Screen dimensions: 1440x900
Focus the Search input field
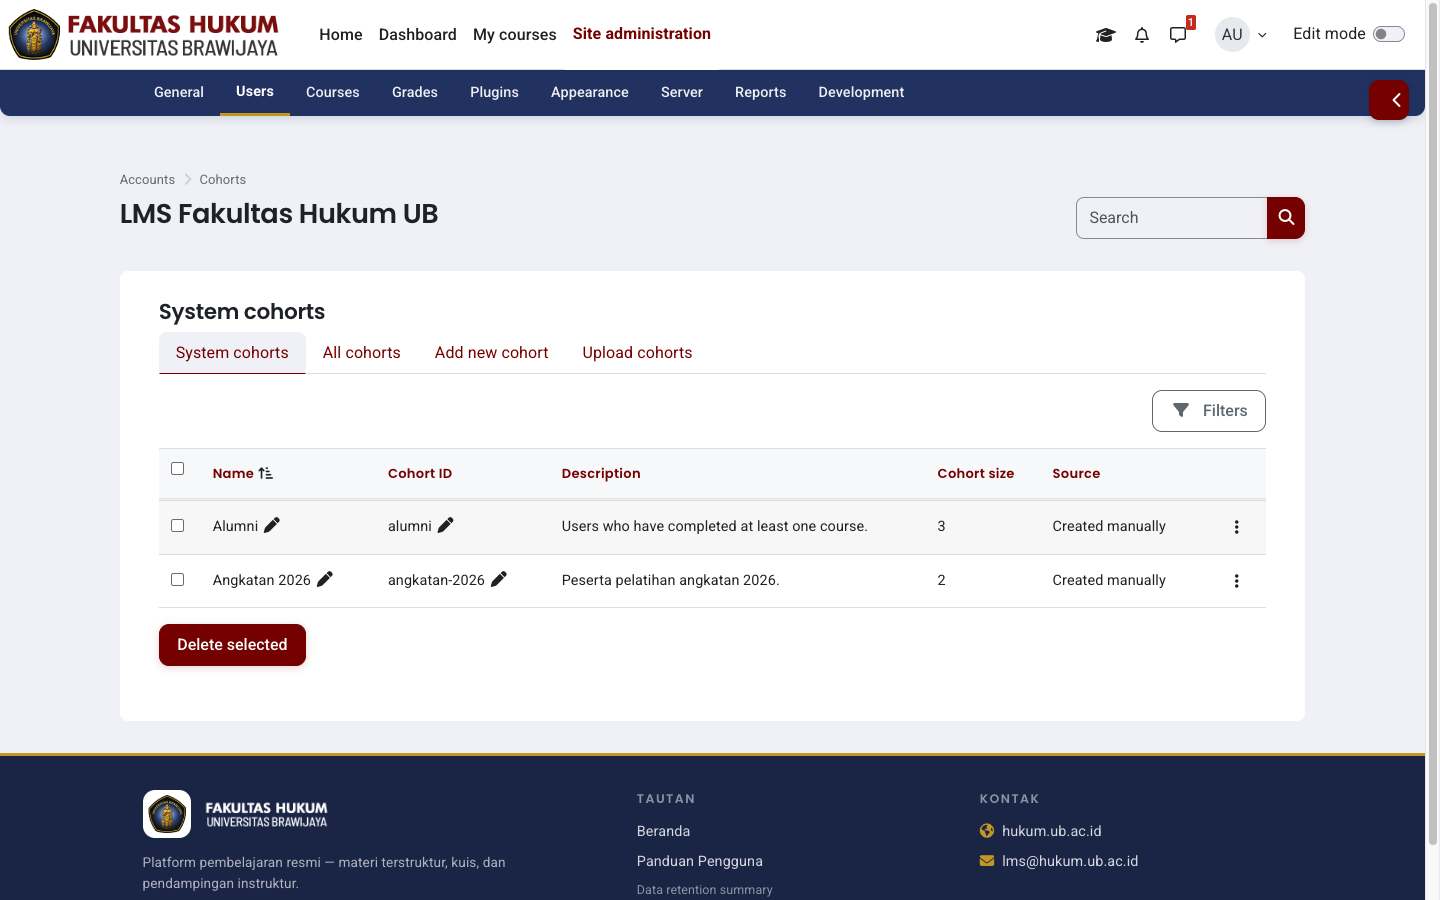1171,218
